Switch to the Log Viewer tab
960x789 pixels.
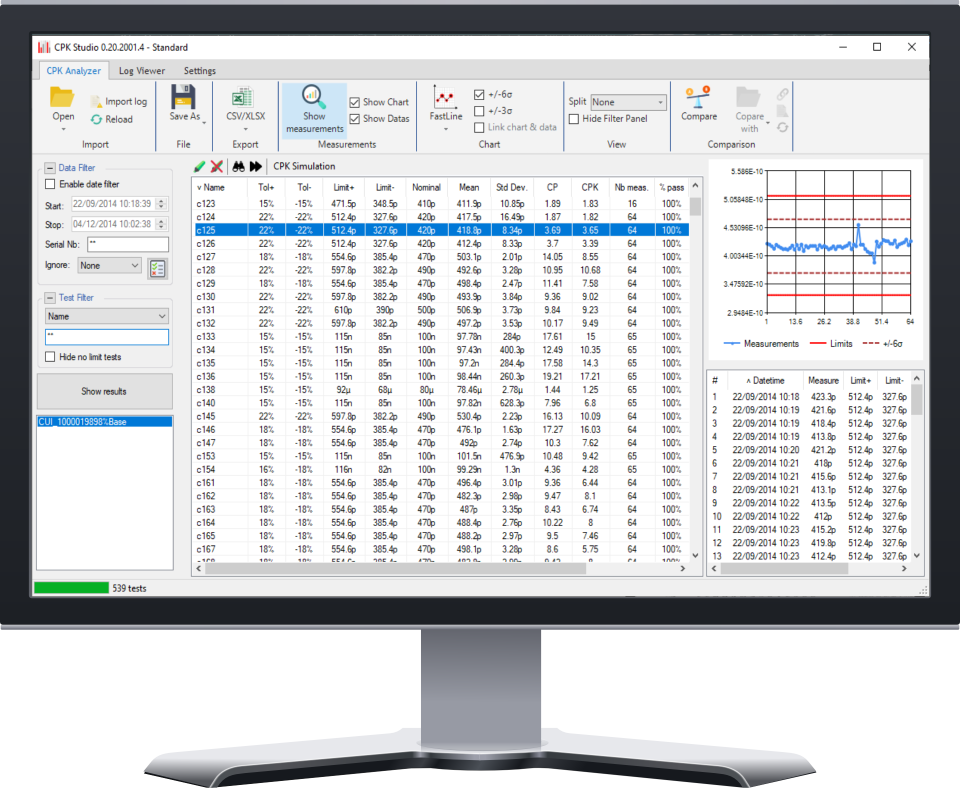tap(141, 71)
